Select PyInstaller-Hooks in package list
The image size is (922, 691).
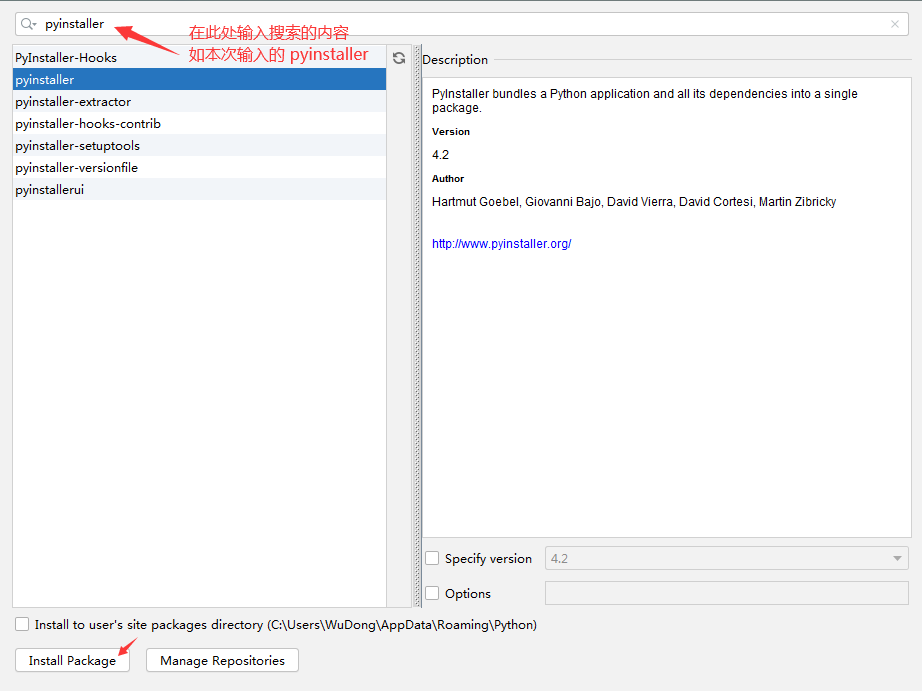[x=199, y=58]
